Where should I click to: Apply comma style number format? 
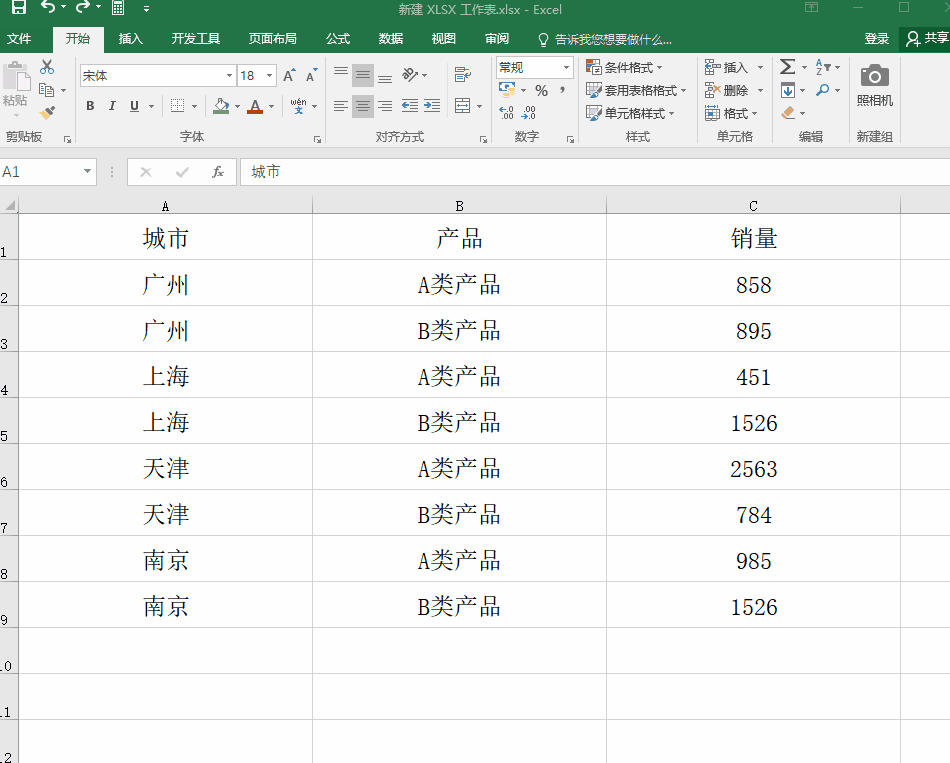(563, 90)
